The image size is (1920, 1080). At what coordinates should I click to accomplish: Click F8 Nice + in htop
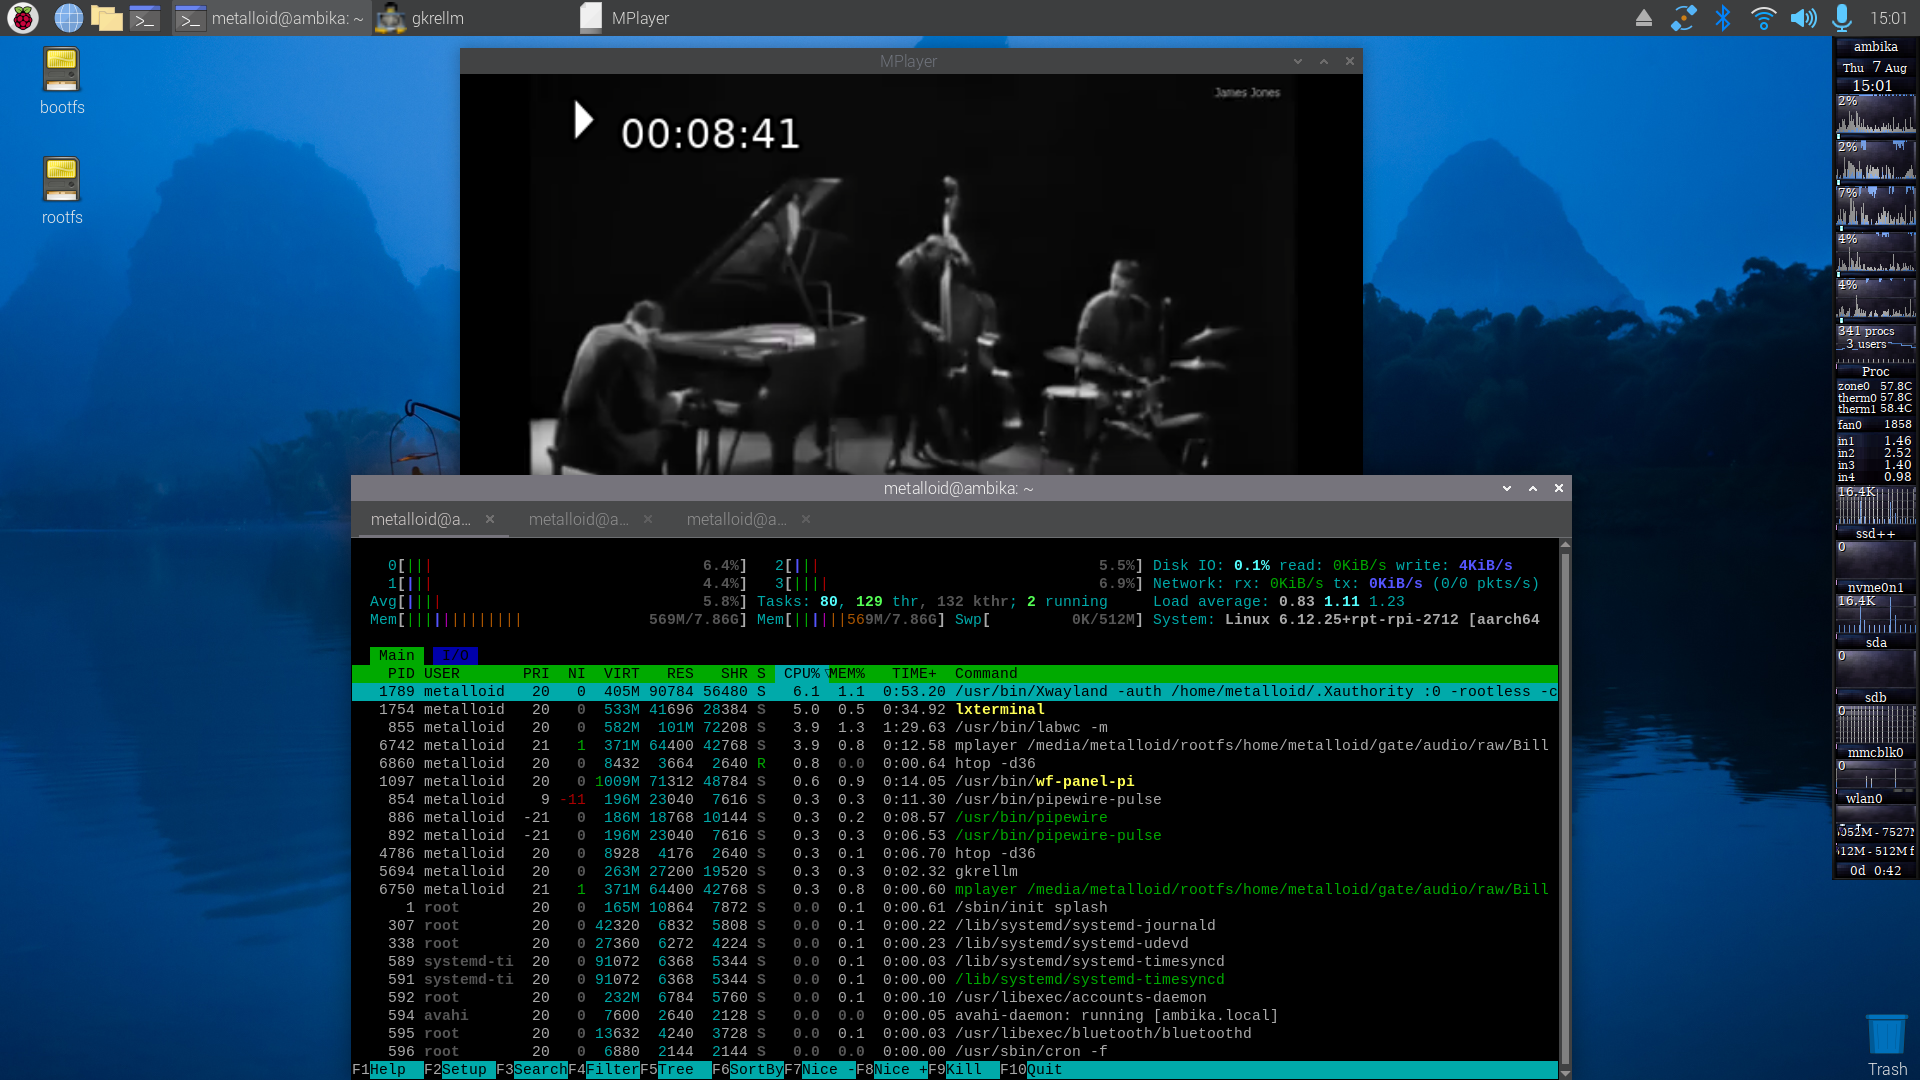(x=892, y=1070)
